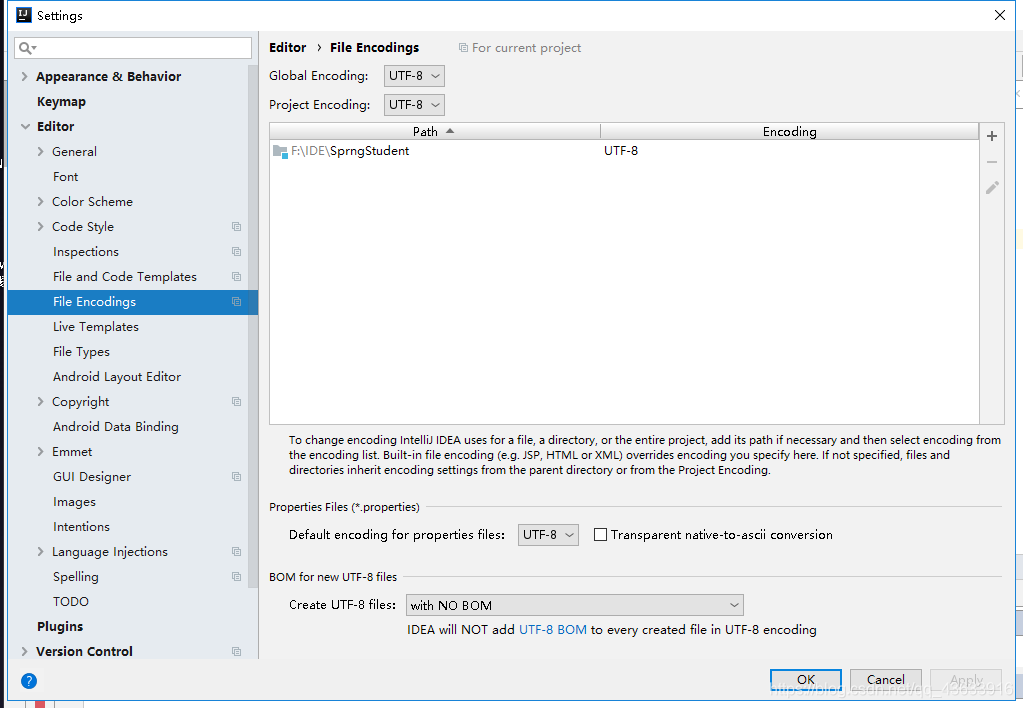Click the search magnifier icon in settings
This screenshot has width=1023, height=708.
27,48
